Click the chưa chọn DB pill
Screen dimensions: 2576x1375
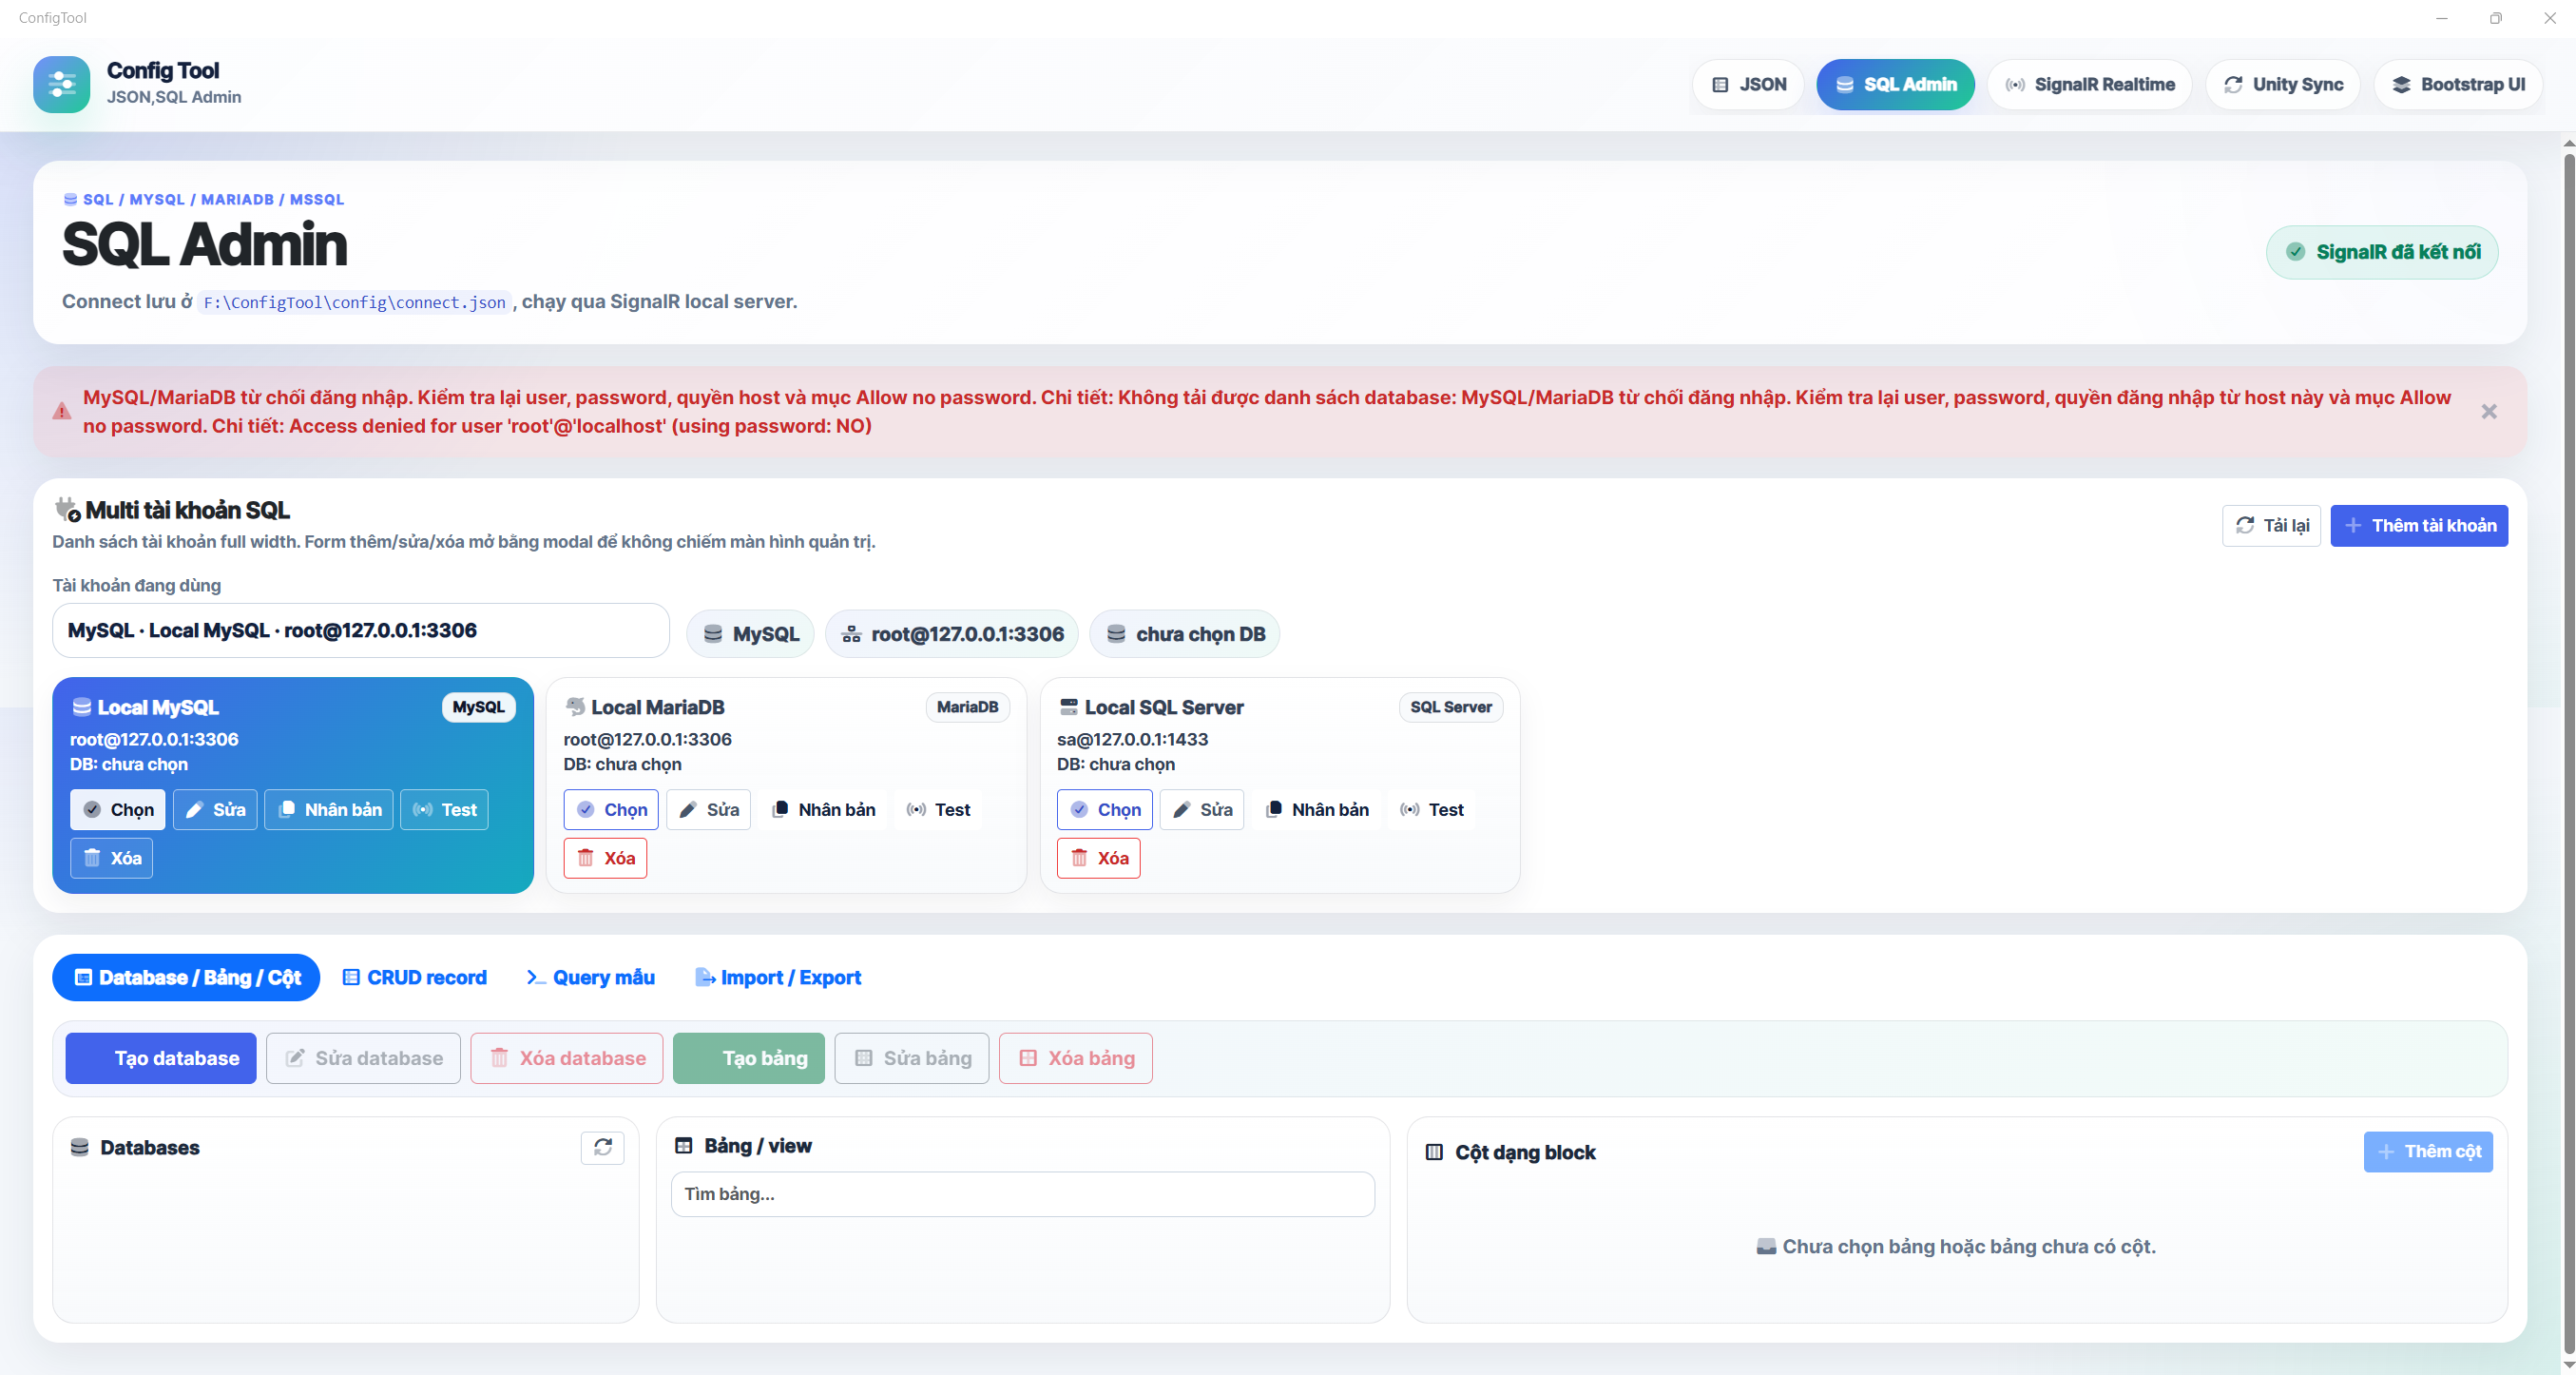1185,634
